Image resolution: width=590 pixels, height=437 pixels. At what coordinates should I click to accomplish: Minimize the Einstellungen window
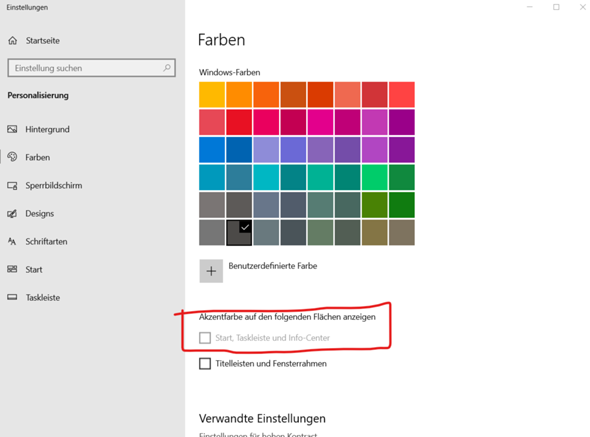tap(530, 7)
